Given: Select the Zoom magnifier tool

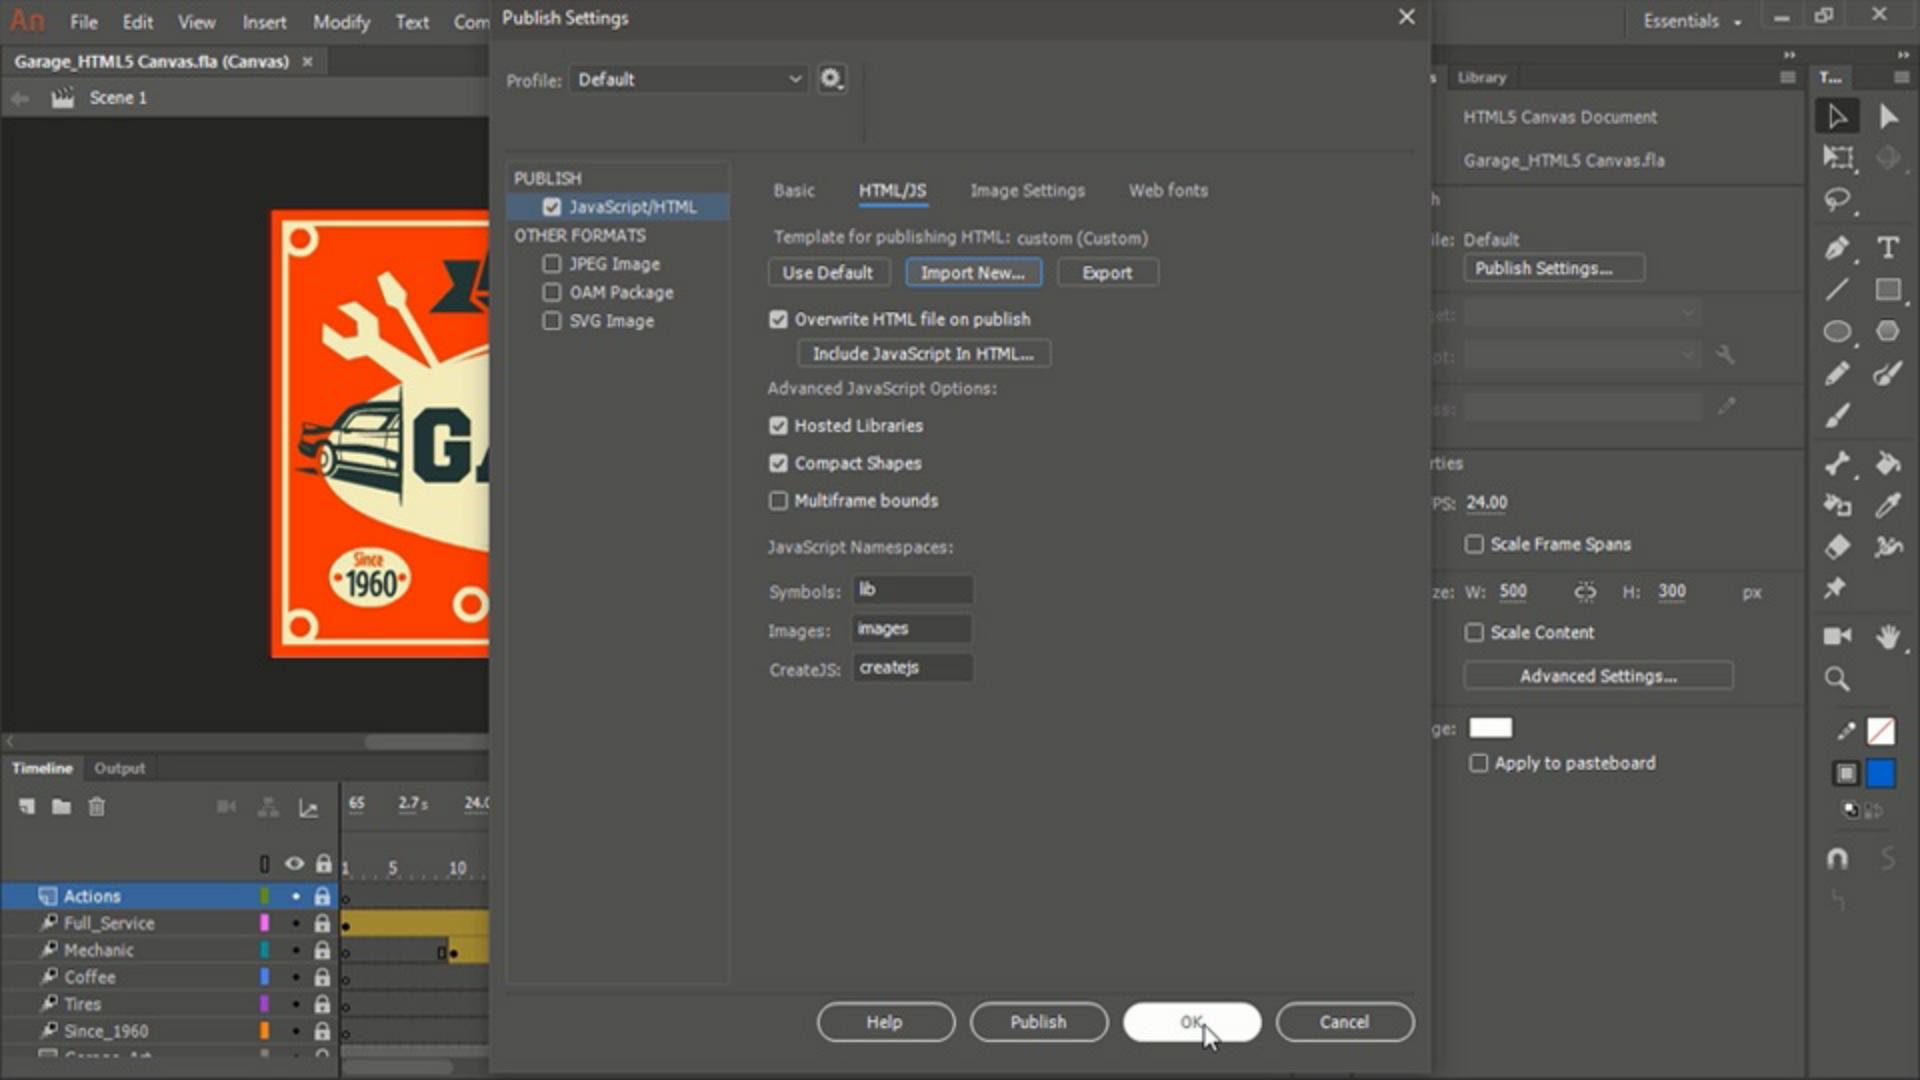Looking at the screenshot, I should pyautogui.click(x=1837, y=680).
